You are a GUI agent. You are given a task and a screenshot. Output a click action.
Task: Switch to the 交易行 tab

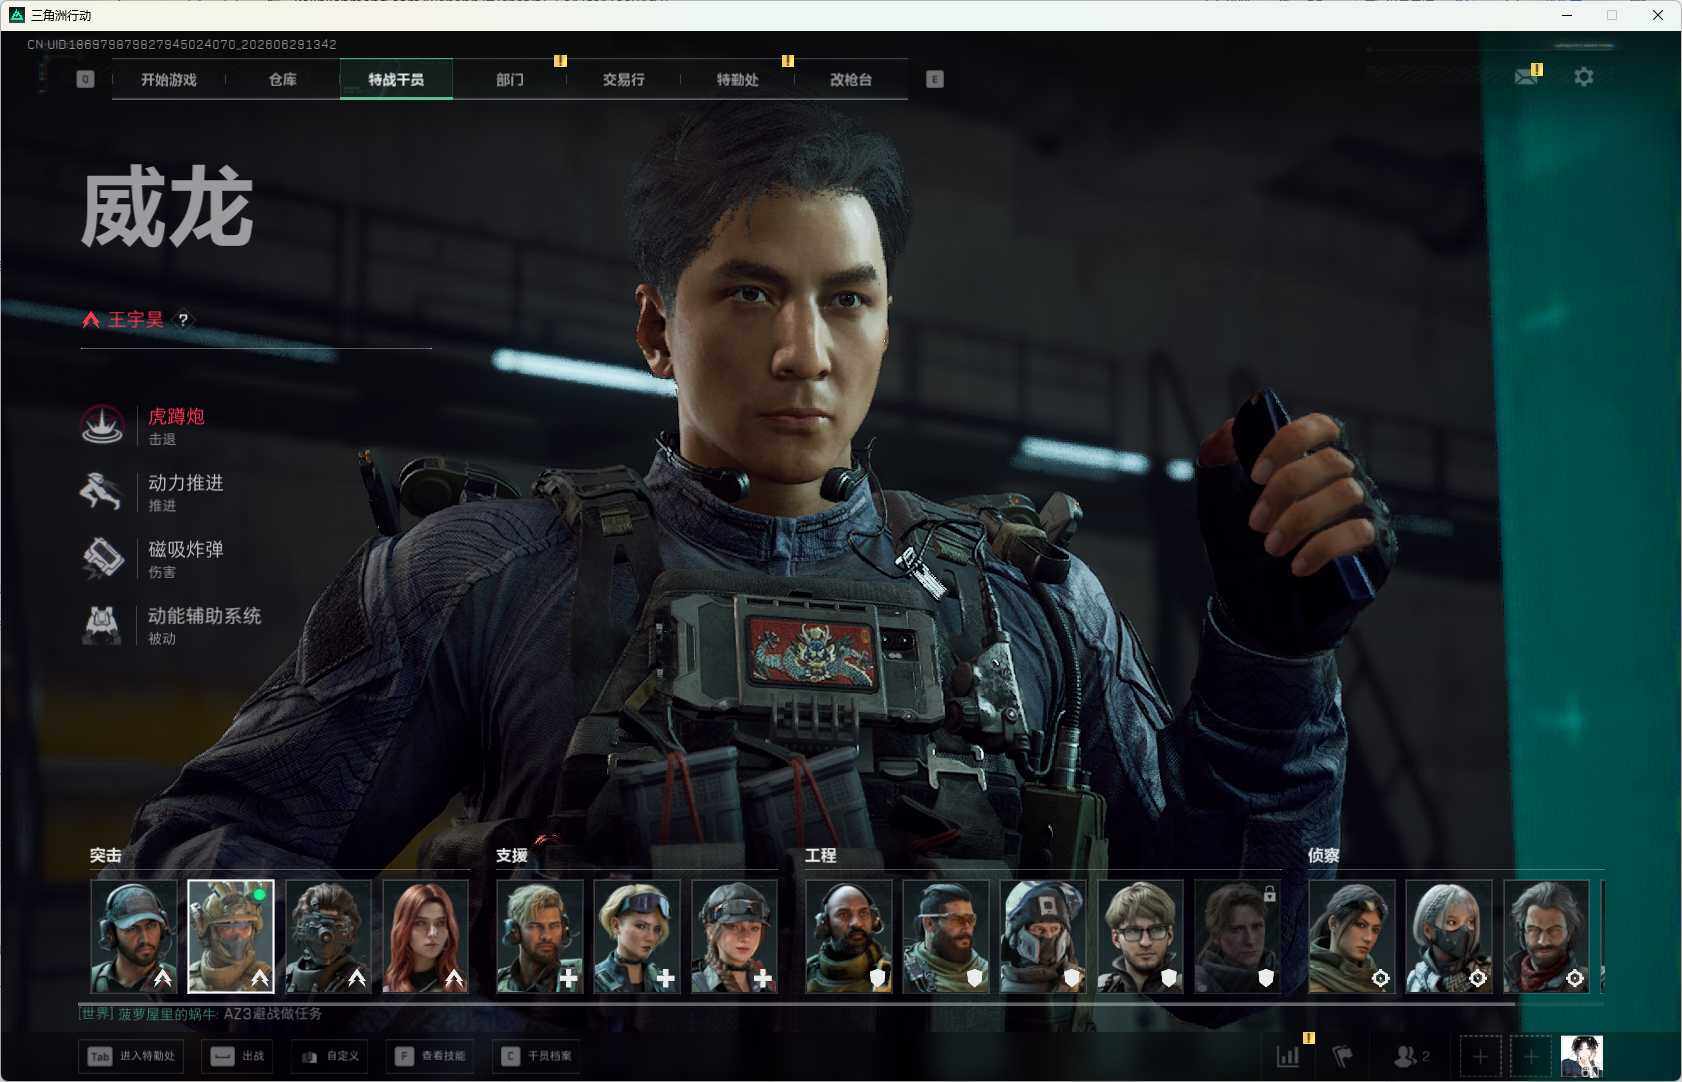coord(623,79)
